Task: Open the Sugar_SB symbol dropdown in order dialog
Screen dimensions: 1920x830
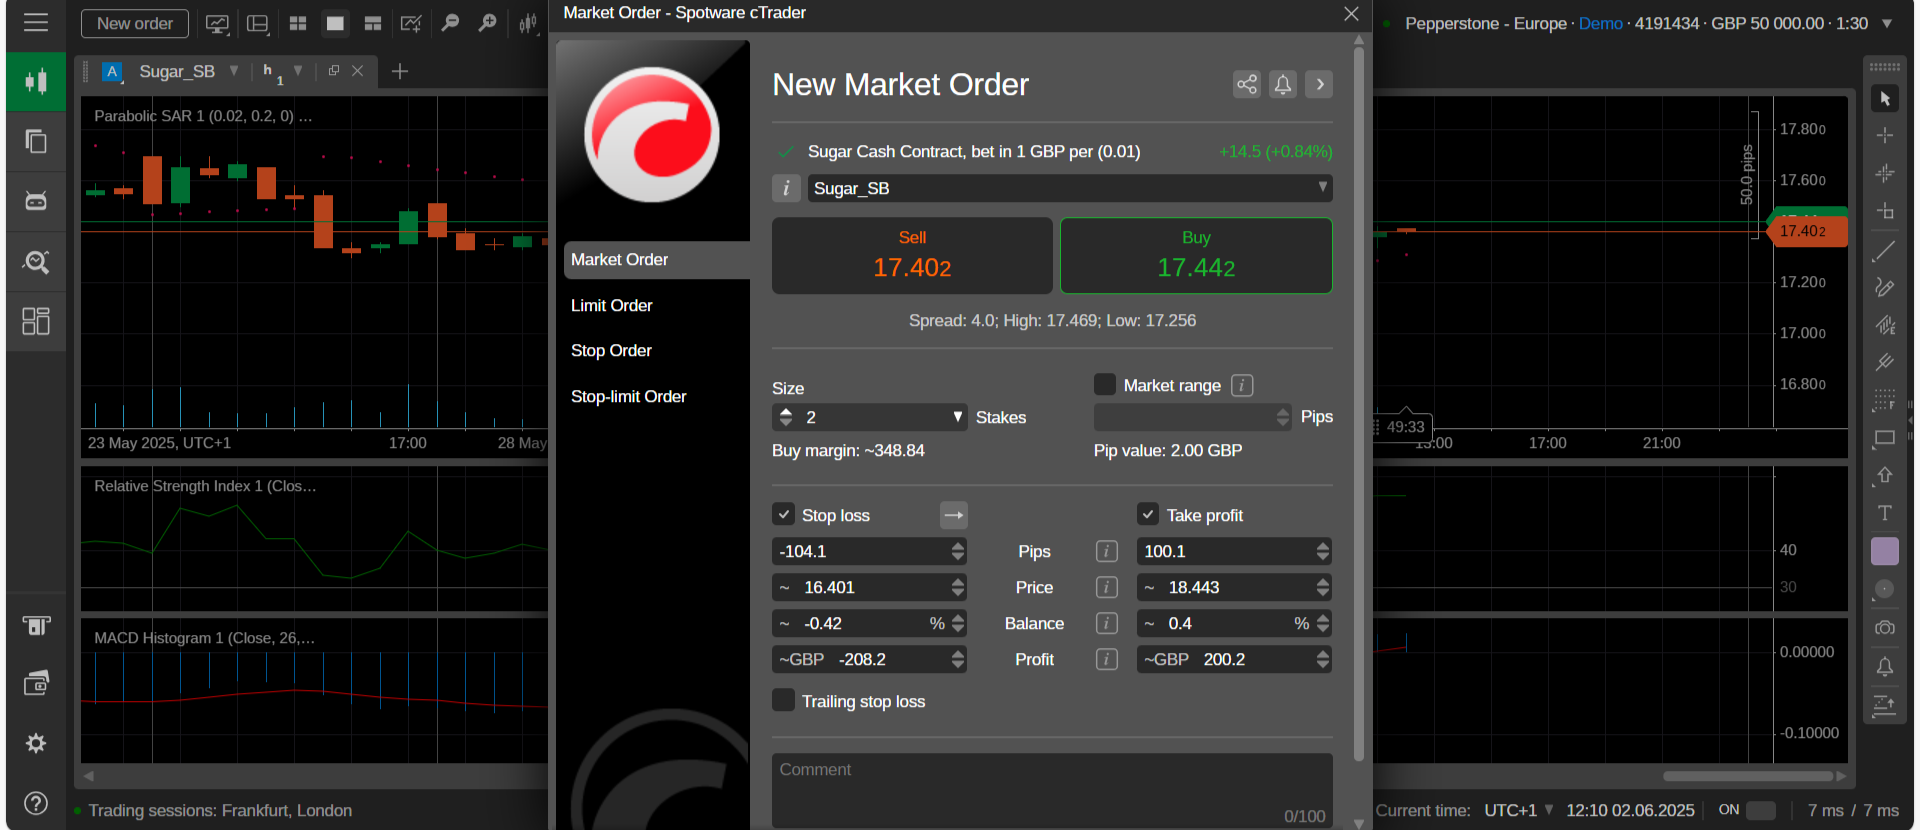Action: (1070, 188)
